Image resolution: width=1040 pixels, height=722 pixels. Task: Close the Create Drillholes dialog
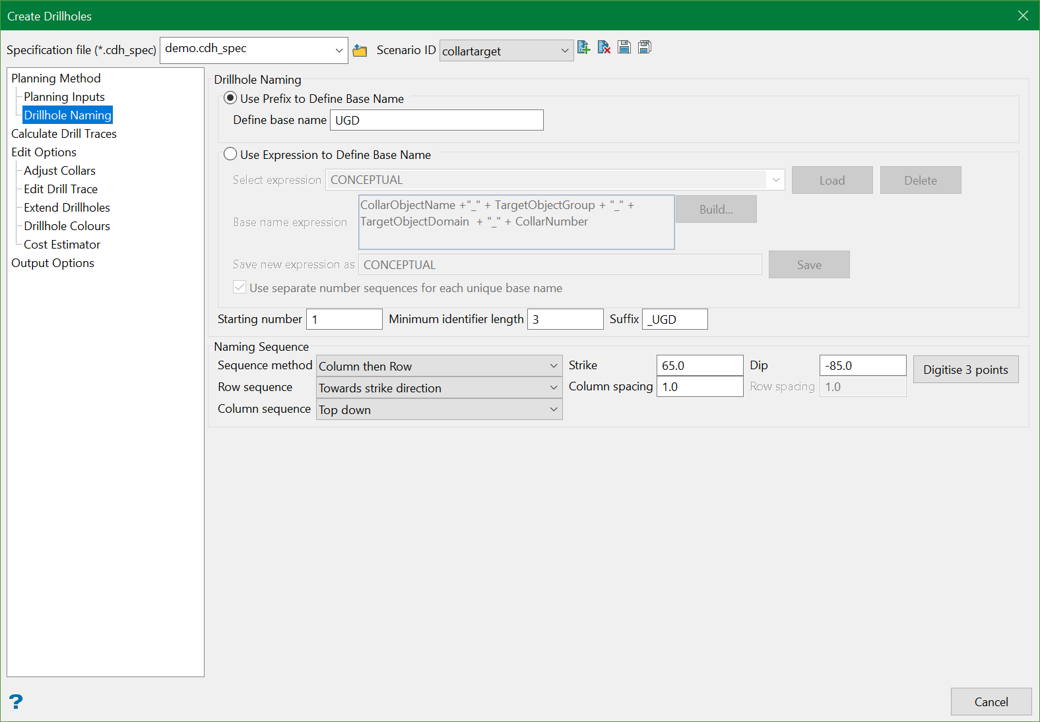point(1022,16)
